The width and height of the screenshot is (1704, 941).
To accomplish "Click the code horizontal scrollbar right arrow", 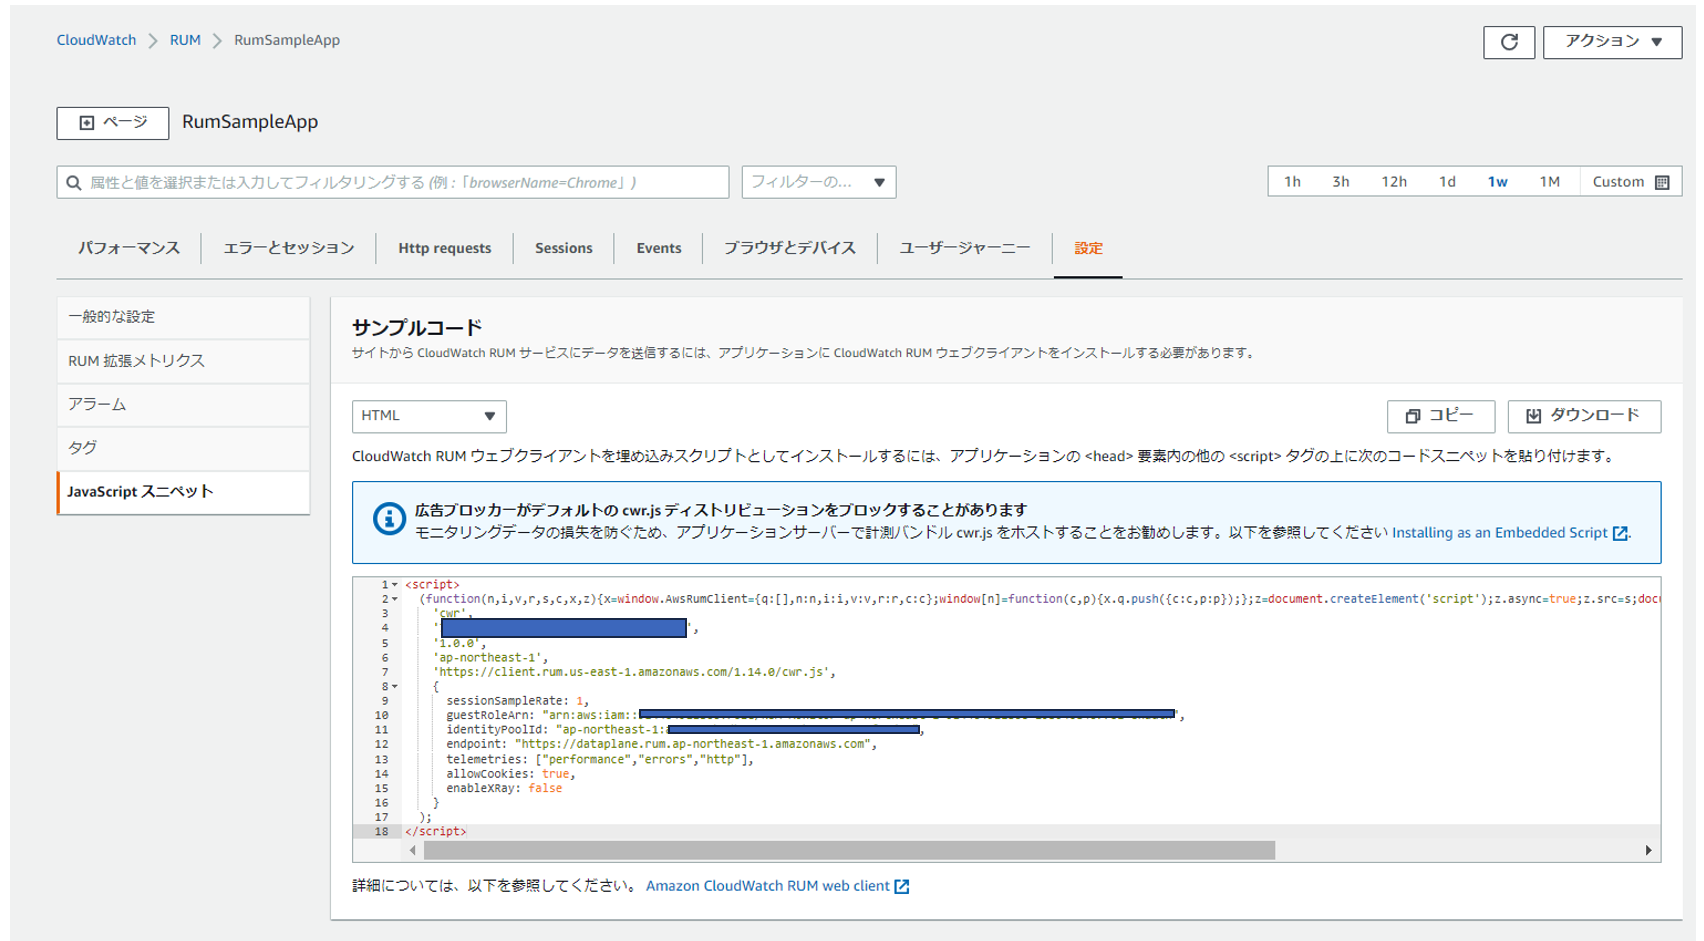I will [1648, 851].
